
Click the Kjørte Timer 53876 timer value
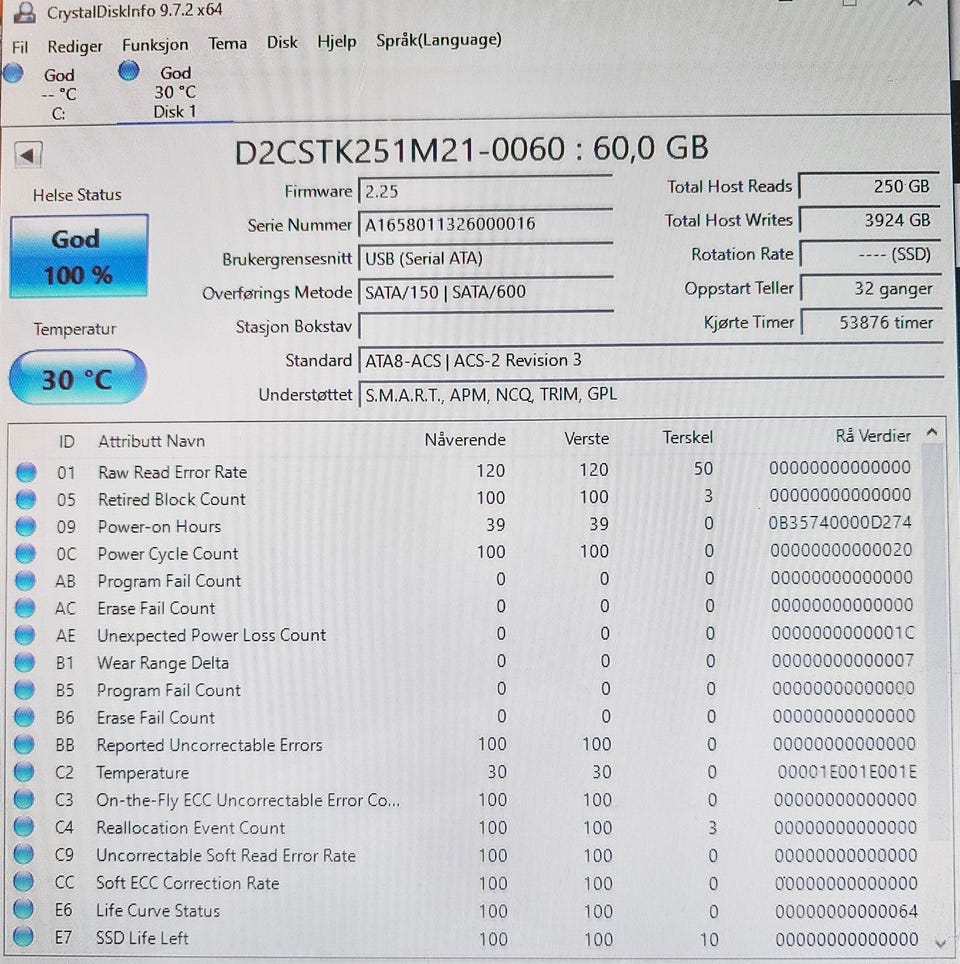pos(871,322)
